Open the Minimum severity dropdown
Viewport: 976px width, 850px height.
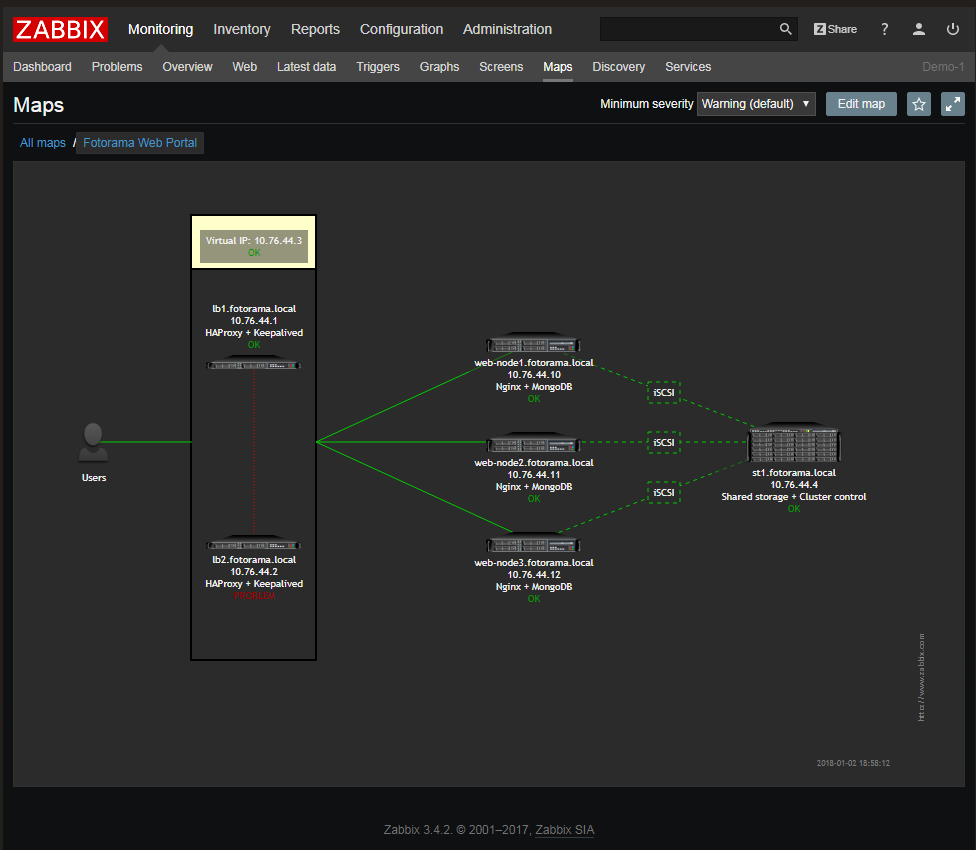(756, 104)
